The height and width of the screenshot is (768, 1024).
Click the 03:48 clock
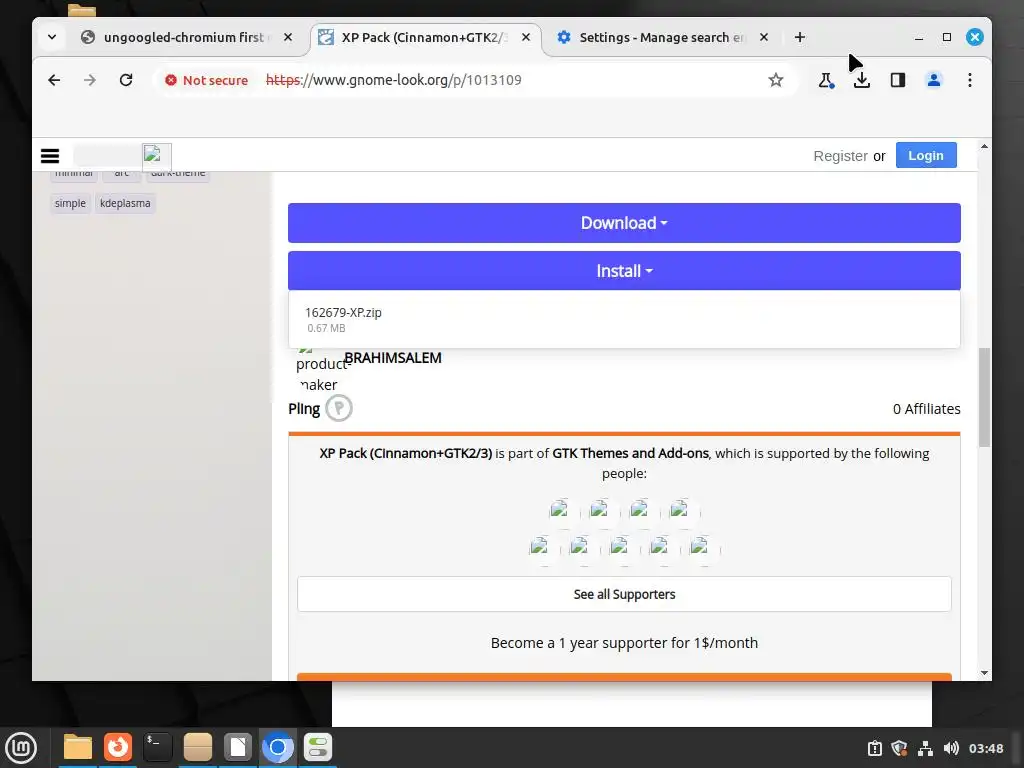click(986, 748)
